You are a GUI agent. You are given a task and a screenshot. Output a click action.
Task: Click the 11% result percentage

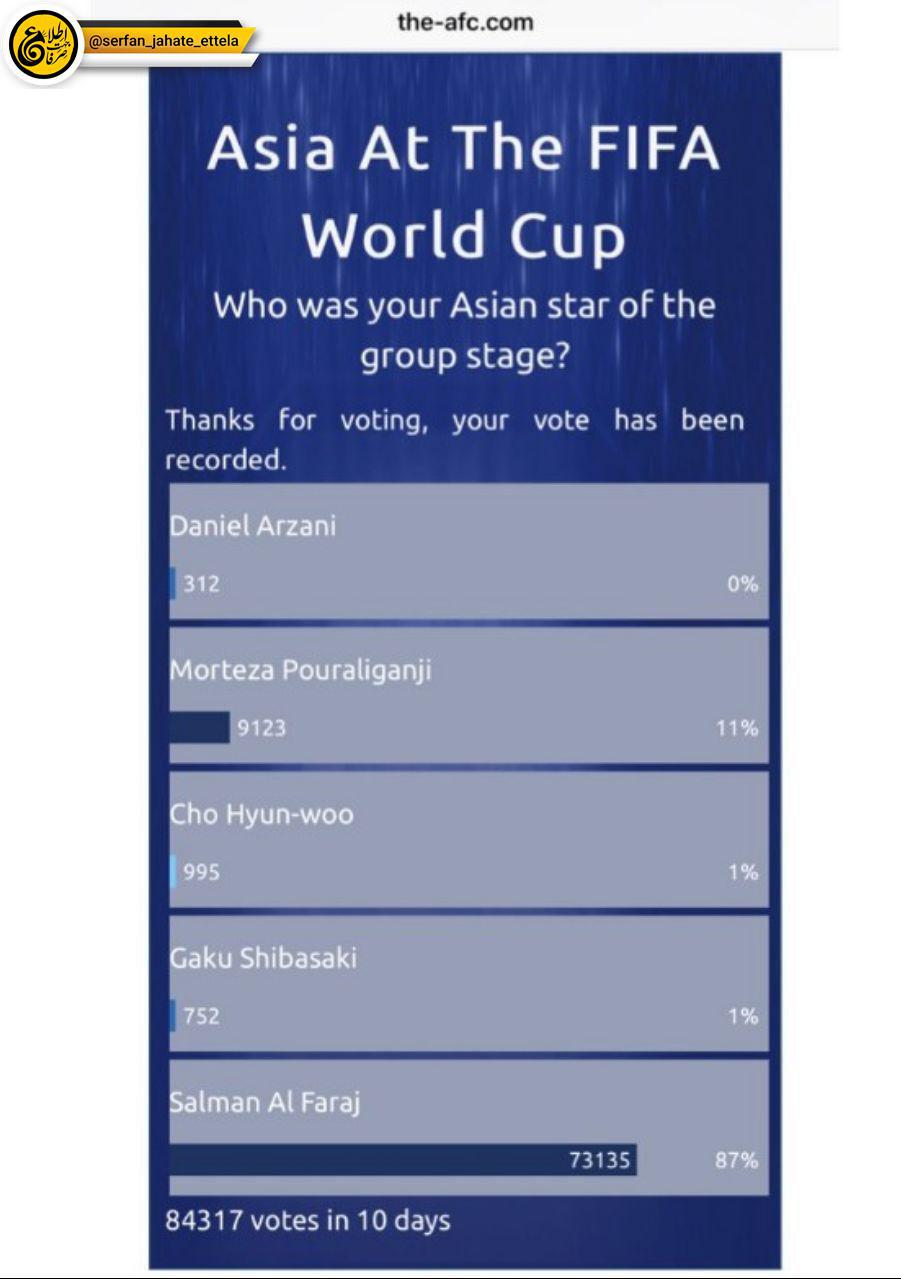[x=736, y=728]
